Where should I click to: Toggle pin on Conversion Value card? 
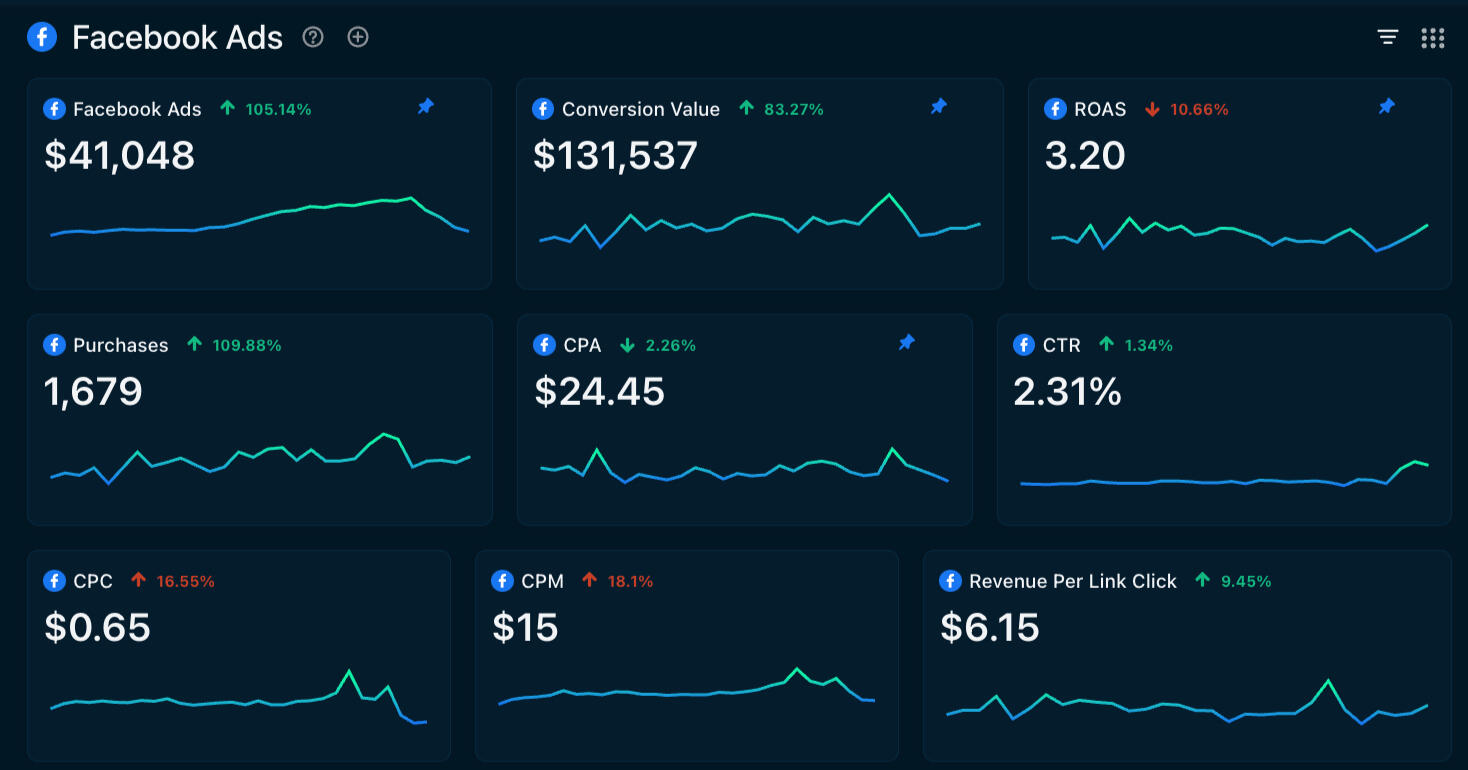coord(938,106)
